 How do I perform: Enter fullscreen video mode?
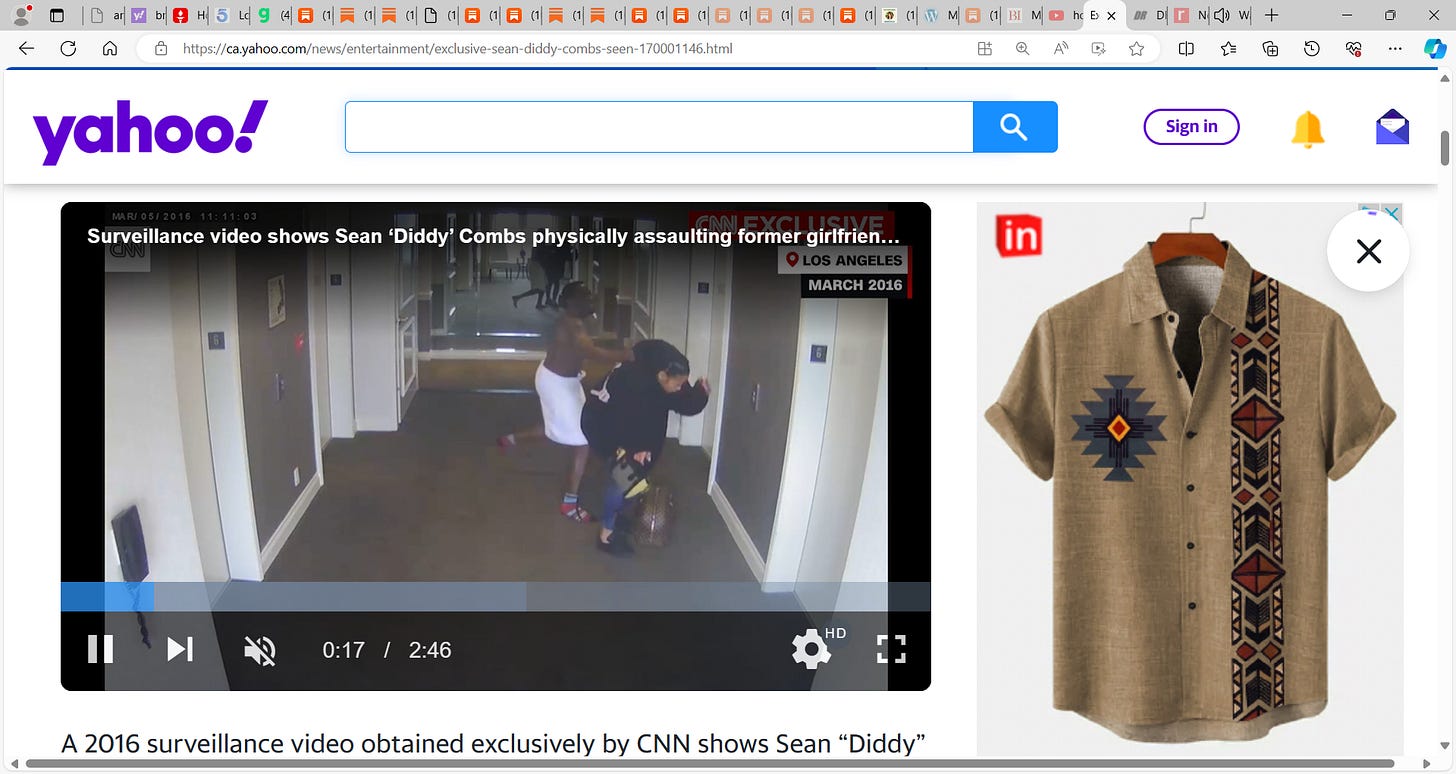tap(891, 649)
